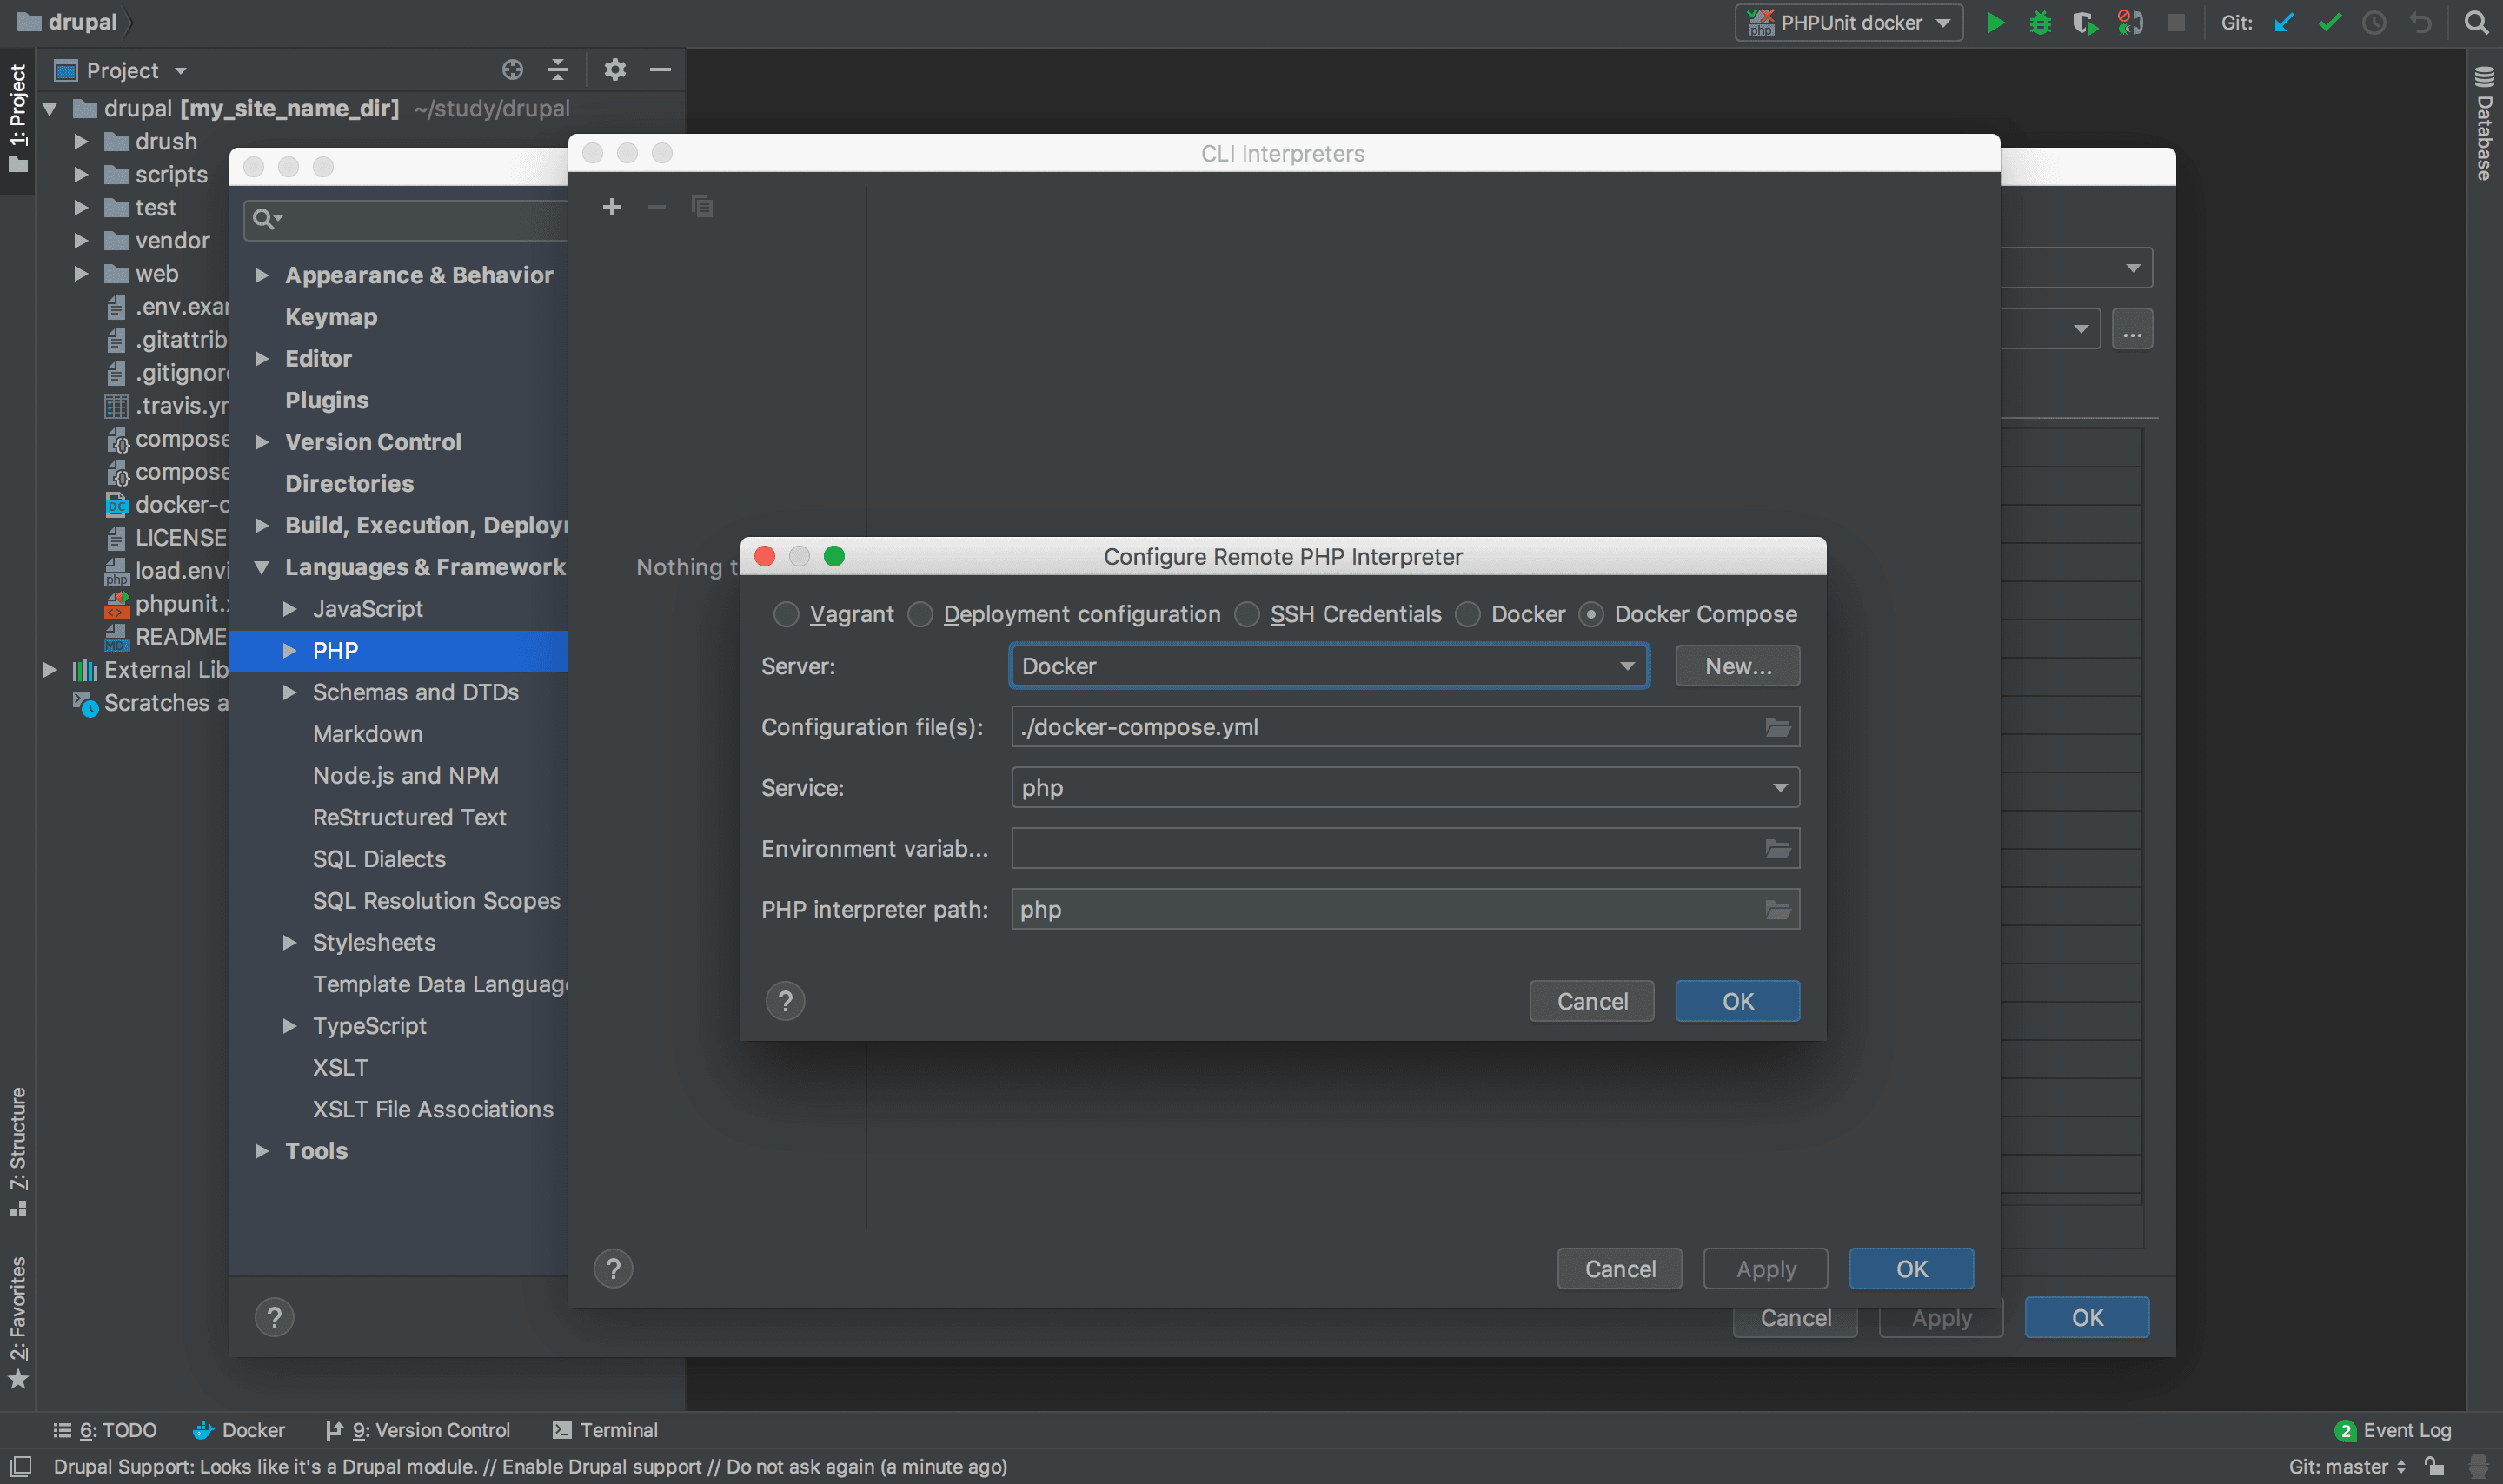
Task: Open the Server dropdown showing Docker
Action: click(1328, 666)
